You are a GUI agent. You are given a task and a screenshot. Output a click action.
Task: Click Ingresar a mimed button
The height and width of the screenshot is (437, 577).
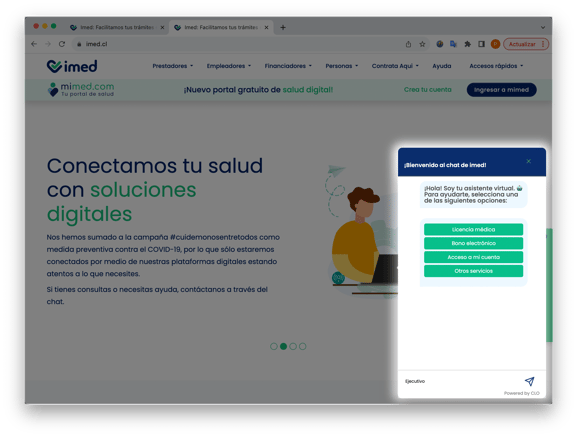tap(502, 90)
